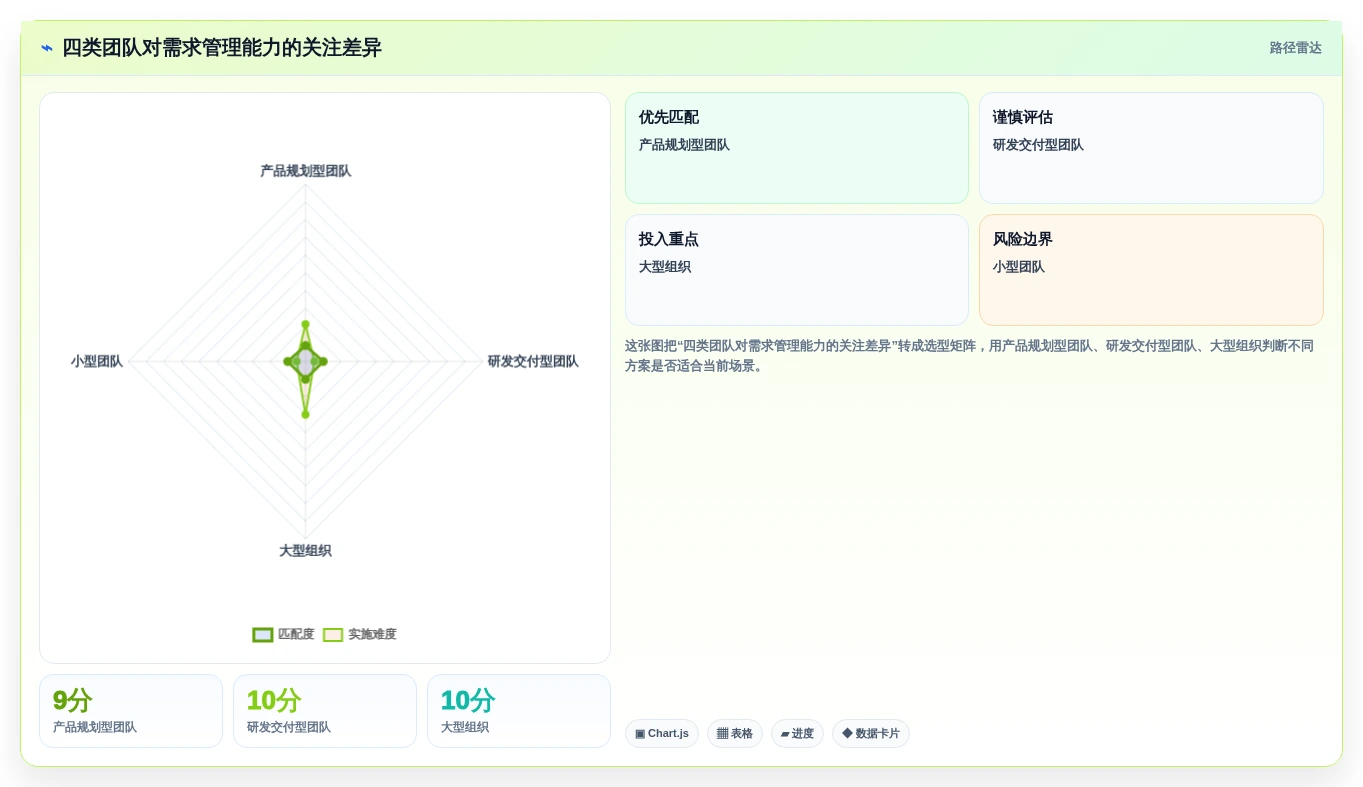This screenshot has height=787, width=1363.
Task: Click the bottom data point on radar chart
Action: coord(306,414)
